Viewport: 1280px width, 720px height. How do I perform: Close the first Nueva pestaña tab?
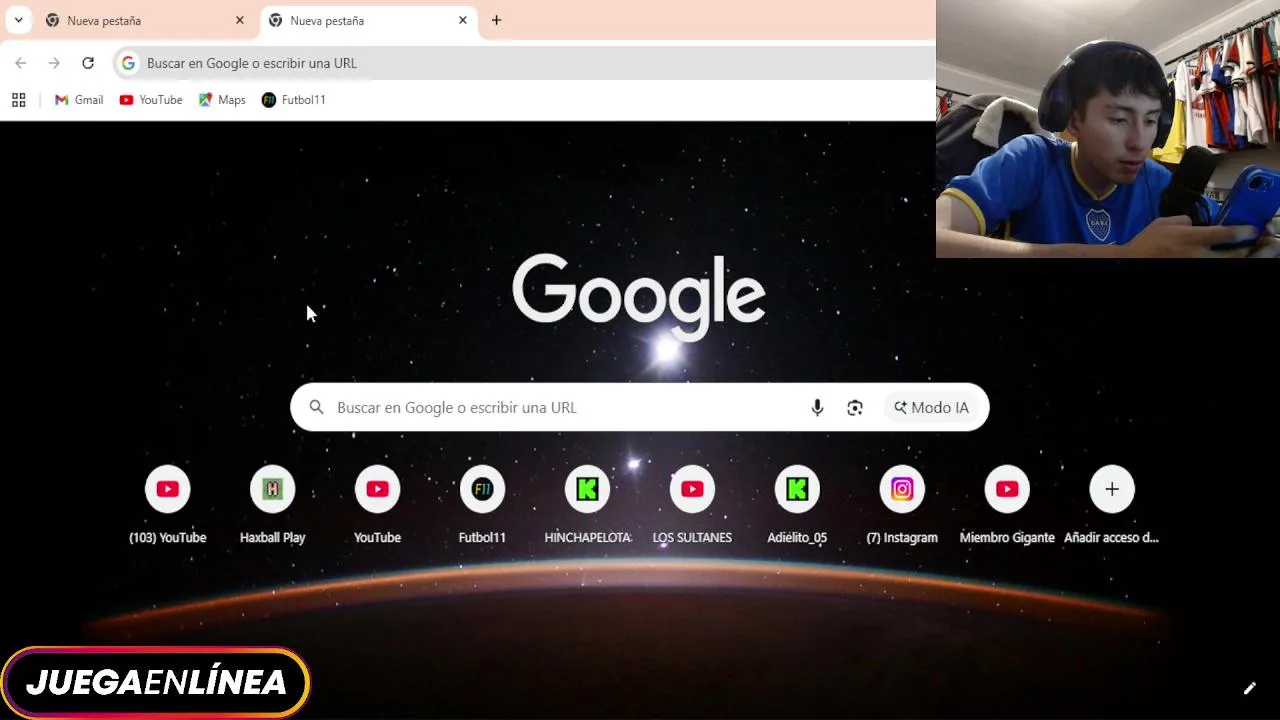click(x=239, y=20)
